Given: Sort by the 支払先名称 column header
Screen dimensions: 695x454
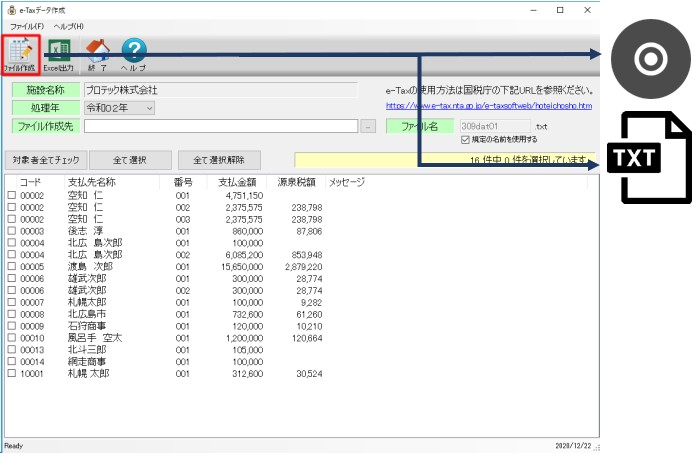Looking at the screenshot, I should click(x=91, y=182).
